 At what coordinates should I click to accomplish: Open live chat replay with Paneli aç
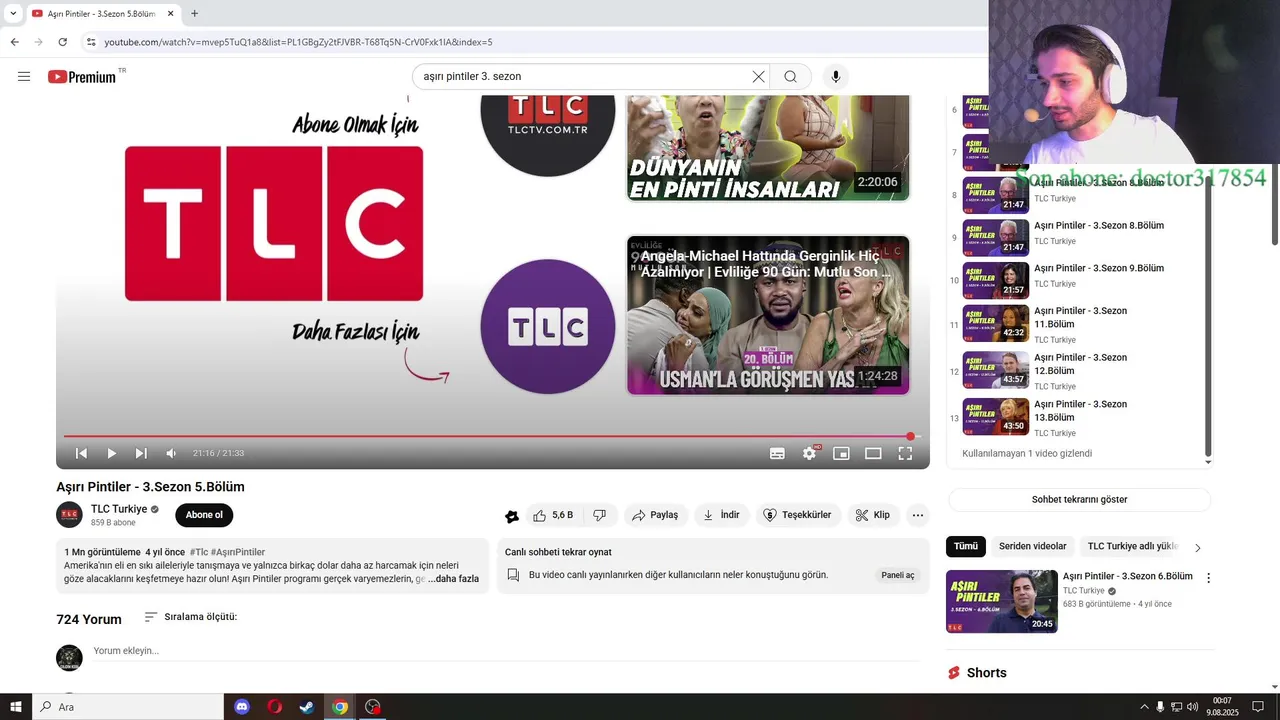[x=897, y=575]
